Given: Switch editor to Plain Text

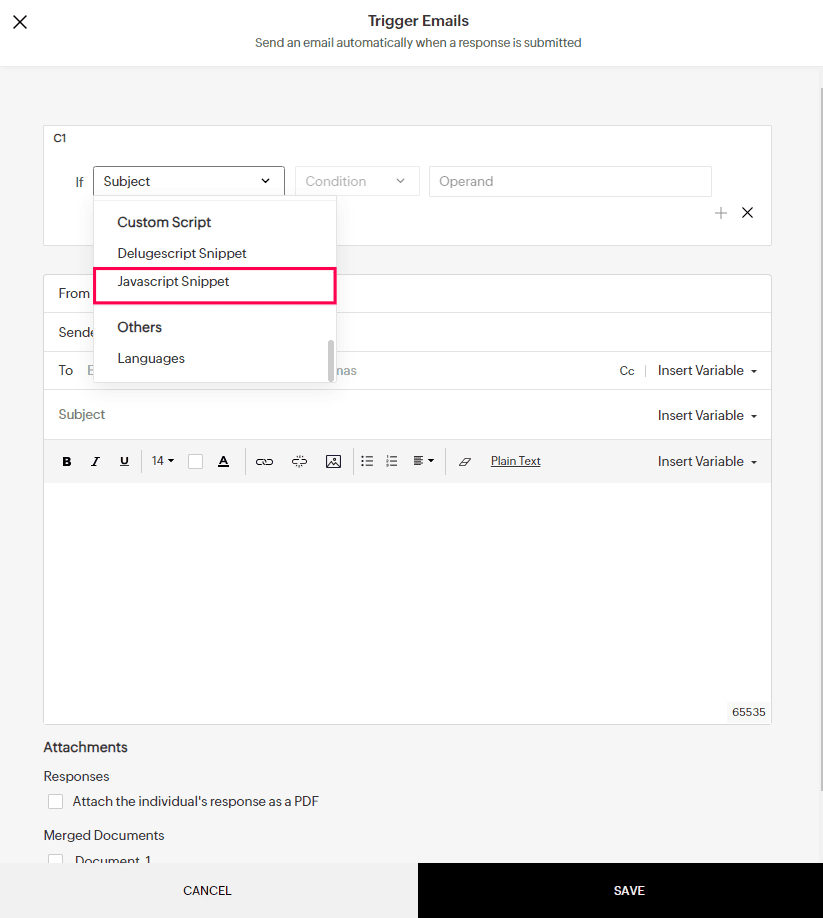Looking at the screenshot, I should 515,461.
